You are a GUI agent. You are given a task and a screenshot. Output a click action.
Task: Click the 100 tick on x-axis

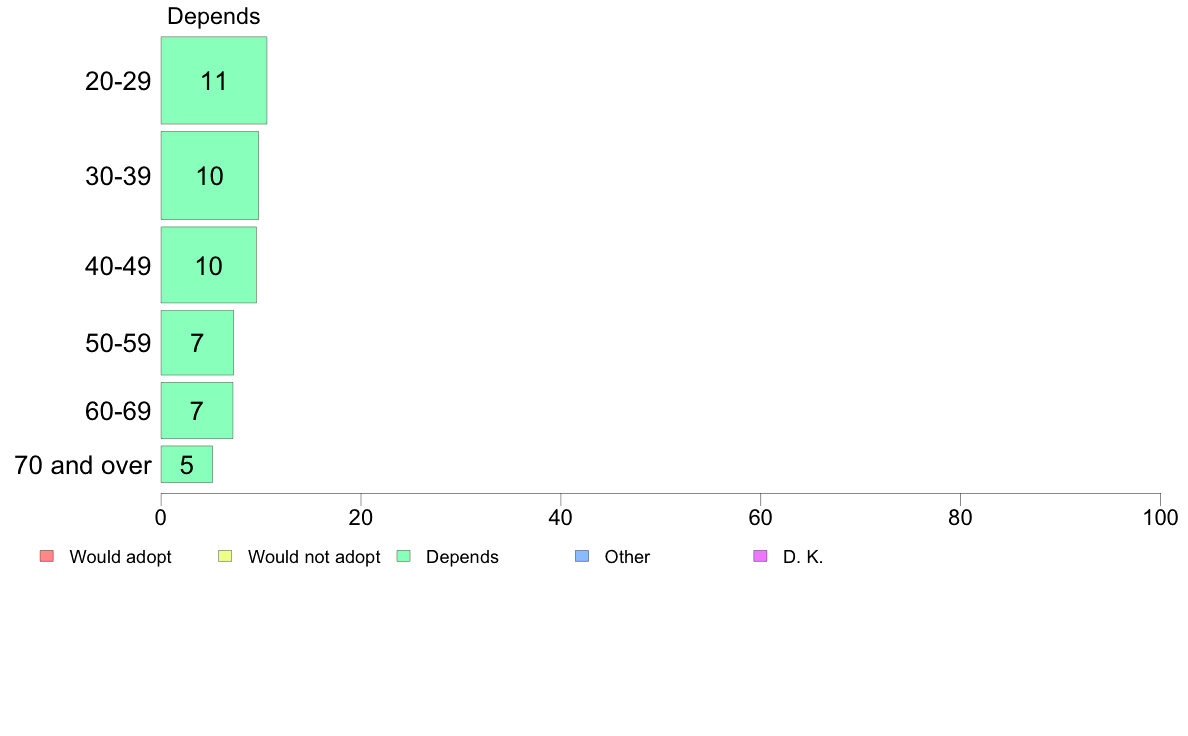1160,517
